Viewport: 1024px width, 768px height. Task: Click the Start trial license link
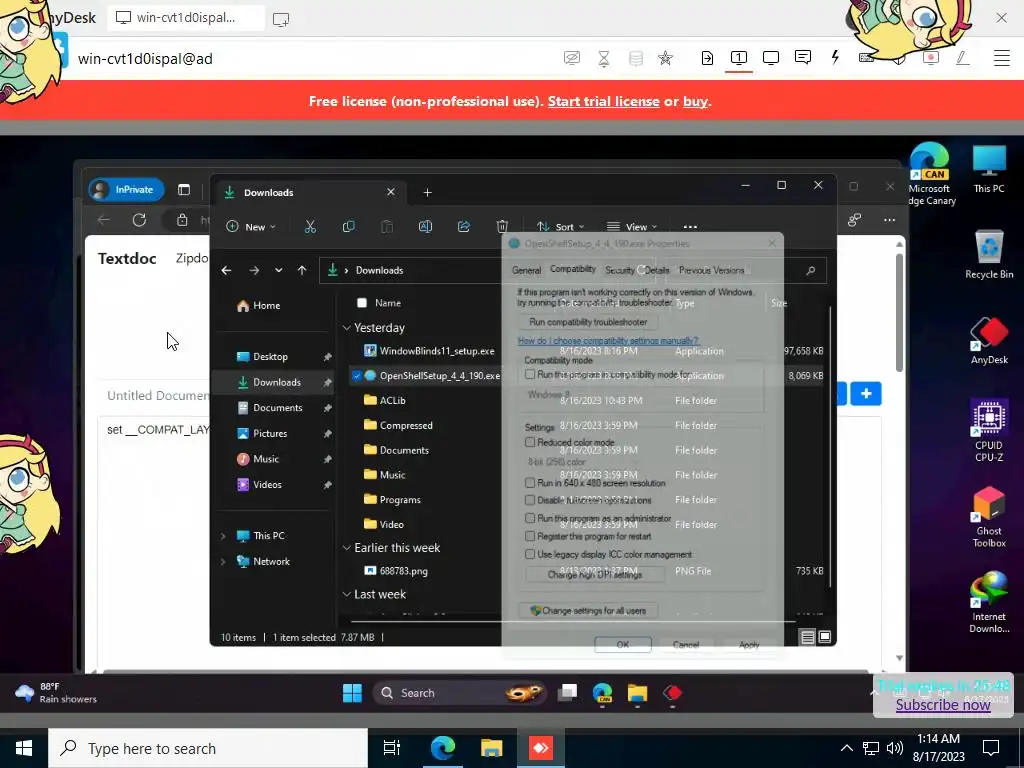pos(603,101)
